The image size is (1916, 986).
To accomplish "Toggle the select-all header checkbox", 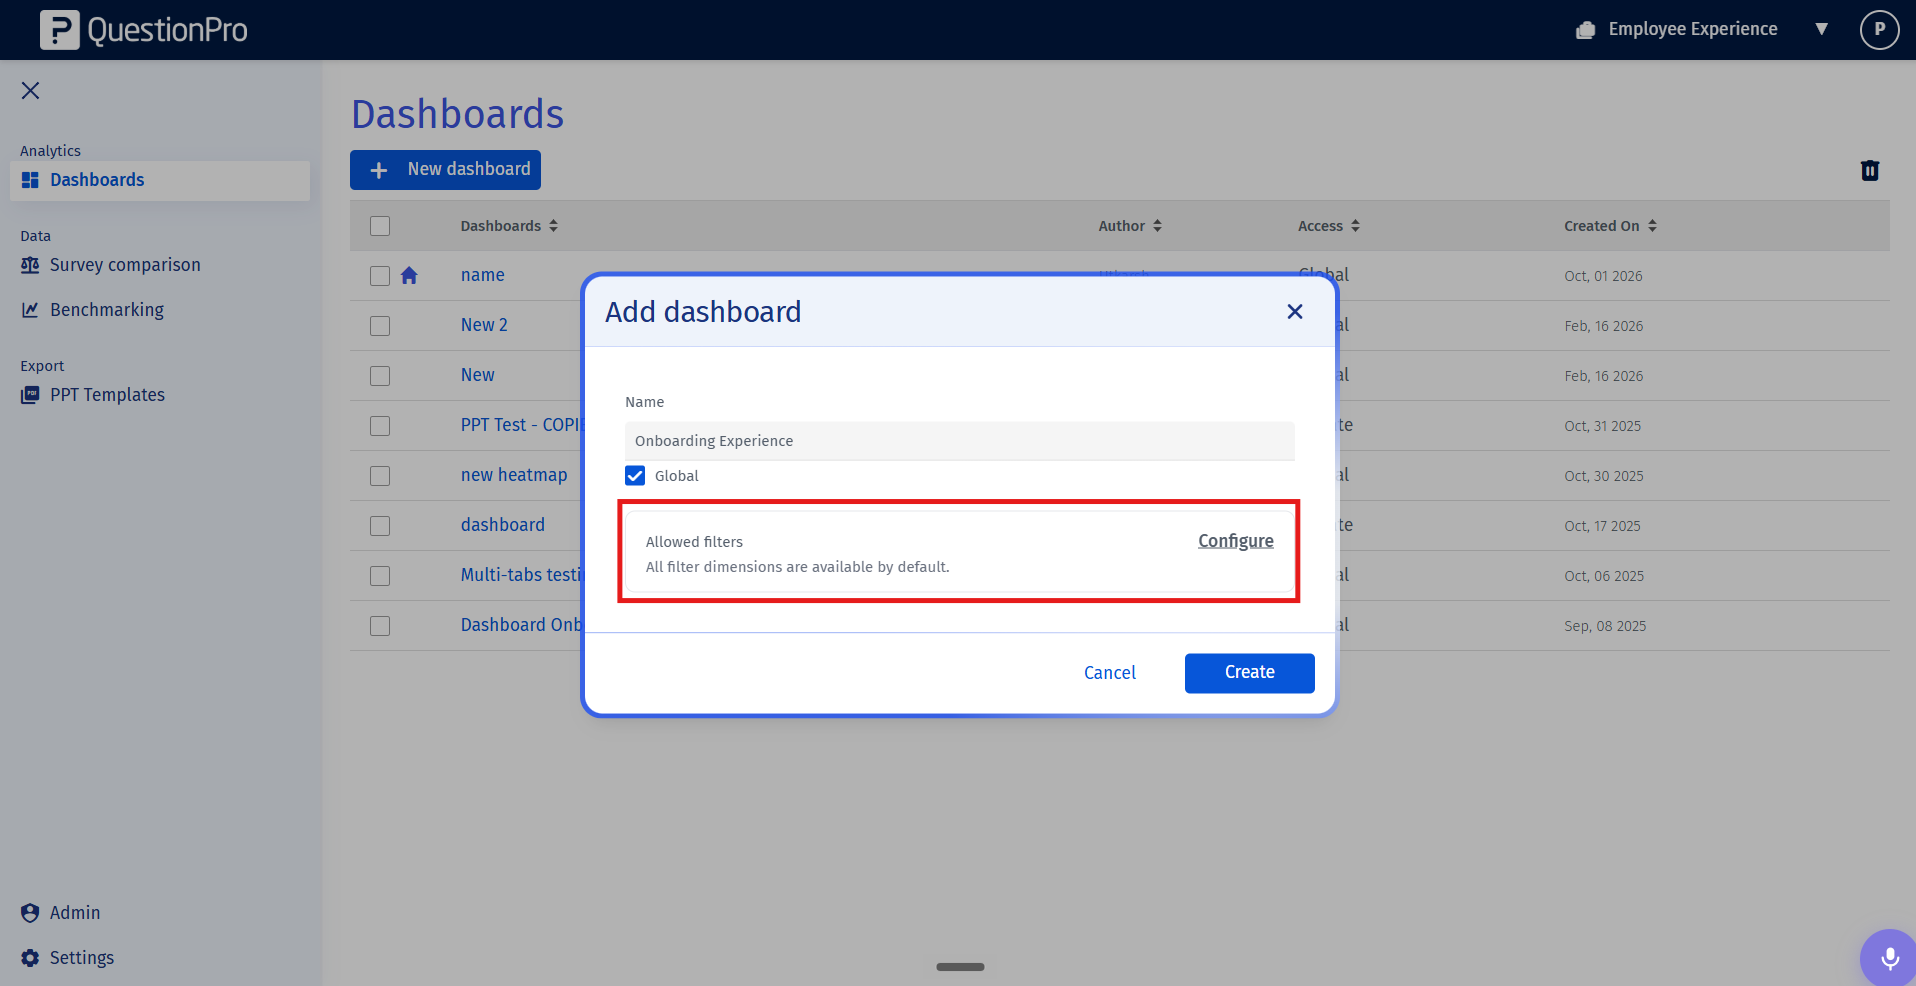I will (380, 226).
